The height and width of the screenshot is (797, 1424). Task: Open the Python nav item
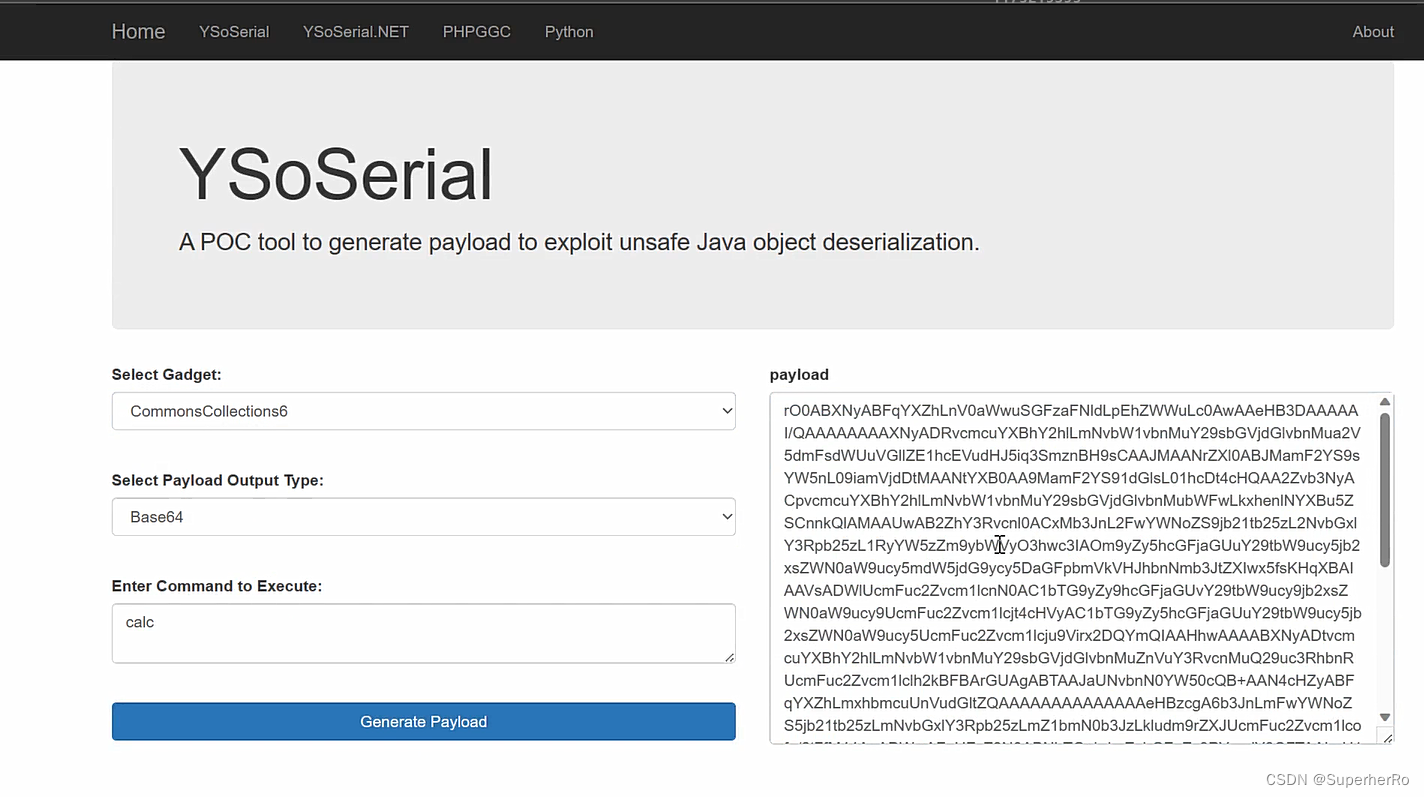click(569, 32)
